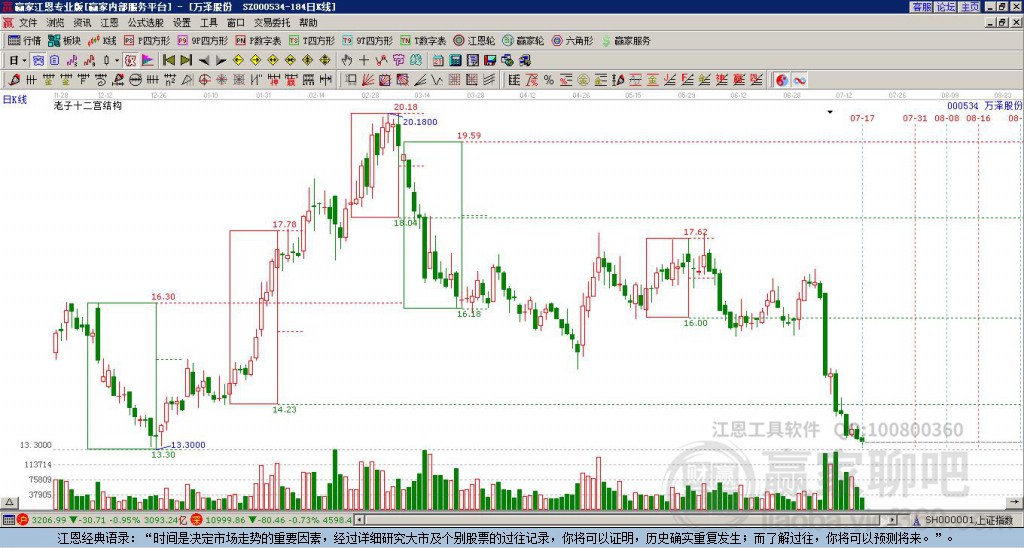Open the calculator icon
The image size is (1024, 548).
coord(455,61)
